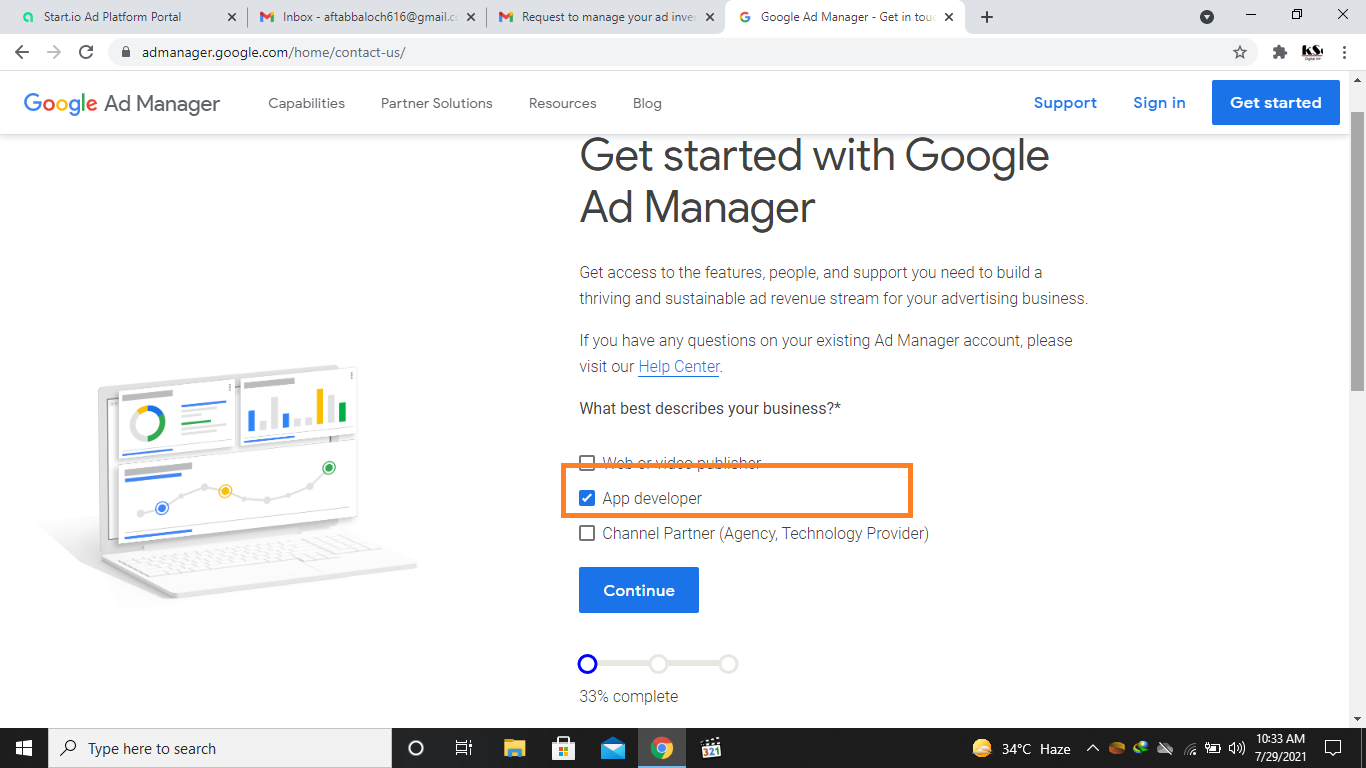The width and height of the screenshot is (1366, 768).
Task: Check the Web or video publisher box
Action: pos(587,463)
